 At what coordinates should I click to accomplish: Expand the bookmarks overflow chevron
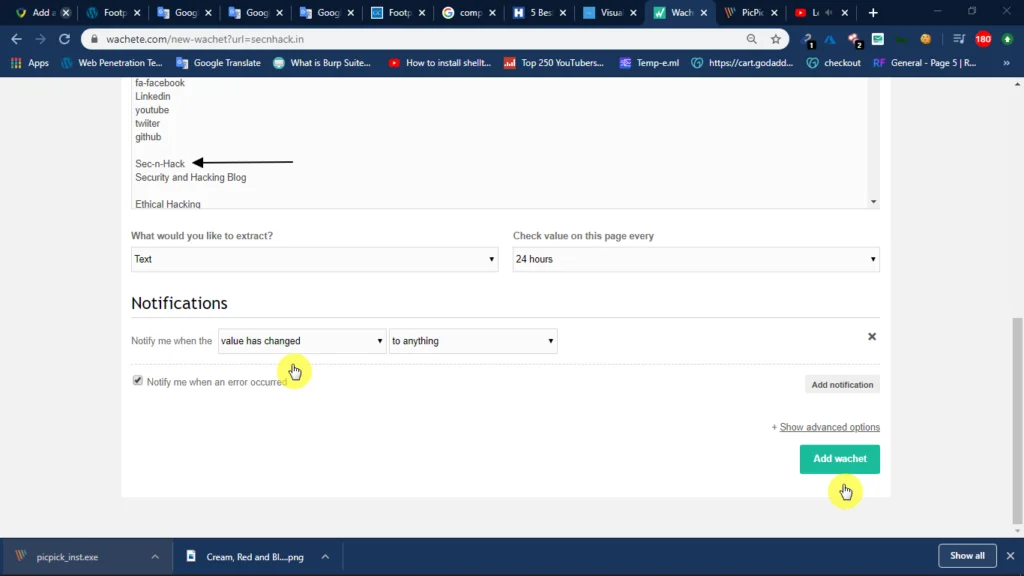(x=1006, y=63)
